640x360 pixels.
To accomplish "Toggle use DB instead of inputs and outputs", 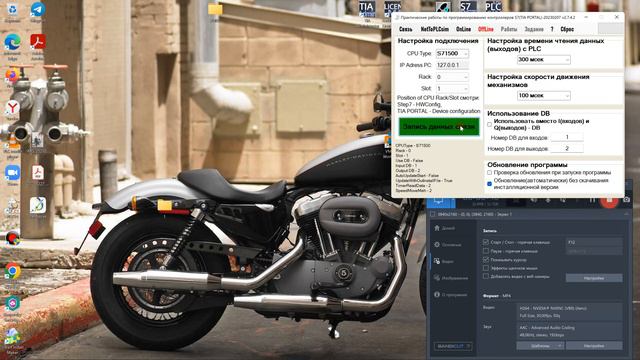I will (x=489, y=124).
